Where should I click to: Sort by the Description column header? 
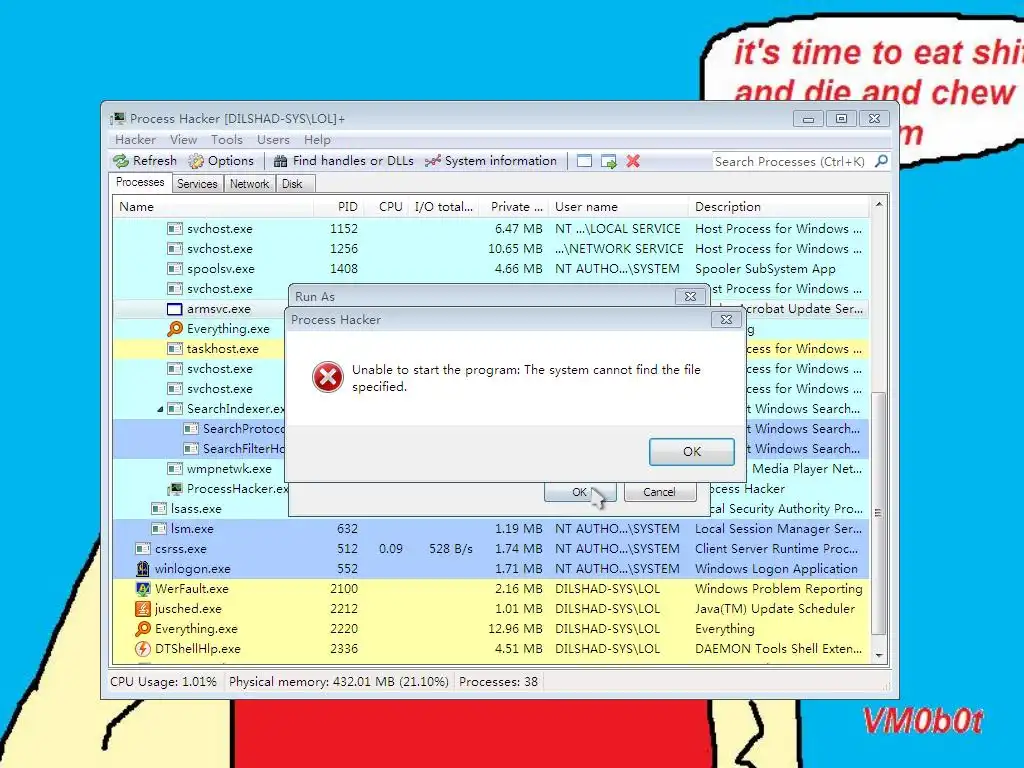[779, 206]
